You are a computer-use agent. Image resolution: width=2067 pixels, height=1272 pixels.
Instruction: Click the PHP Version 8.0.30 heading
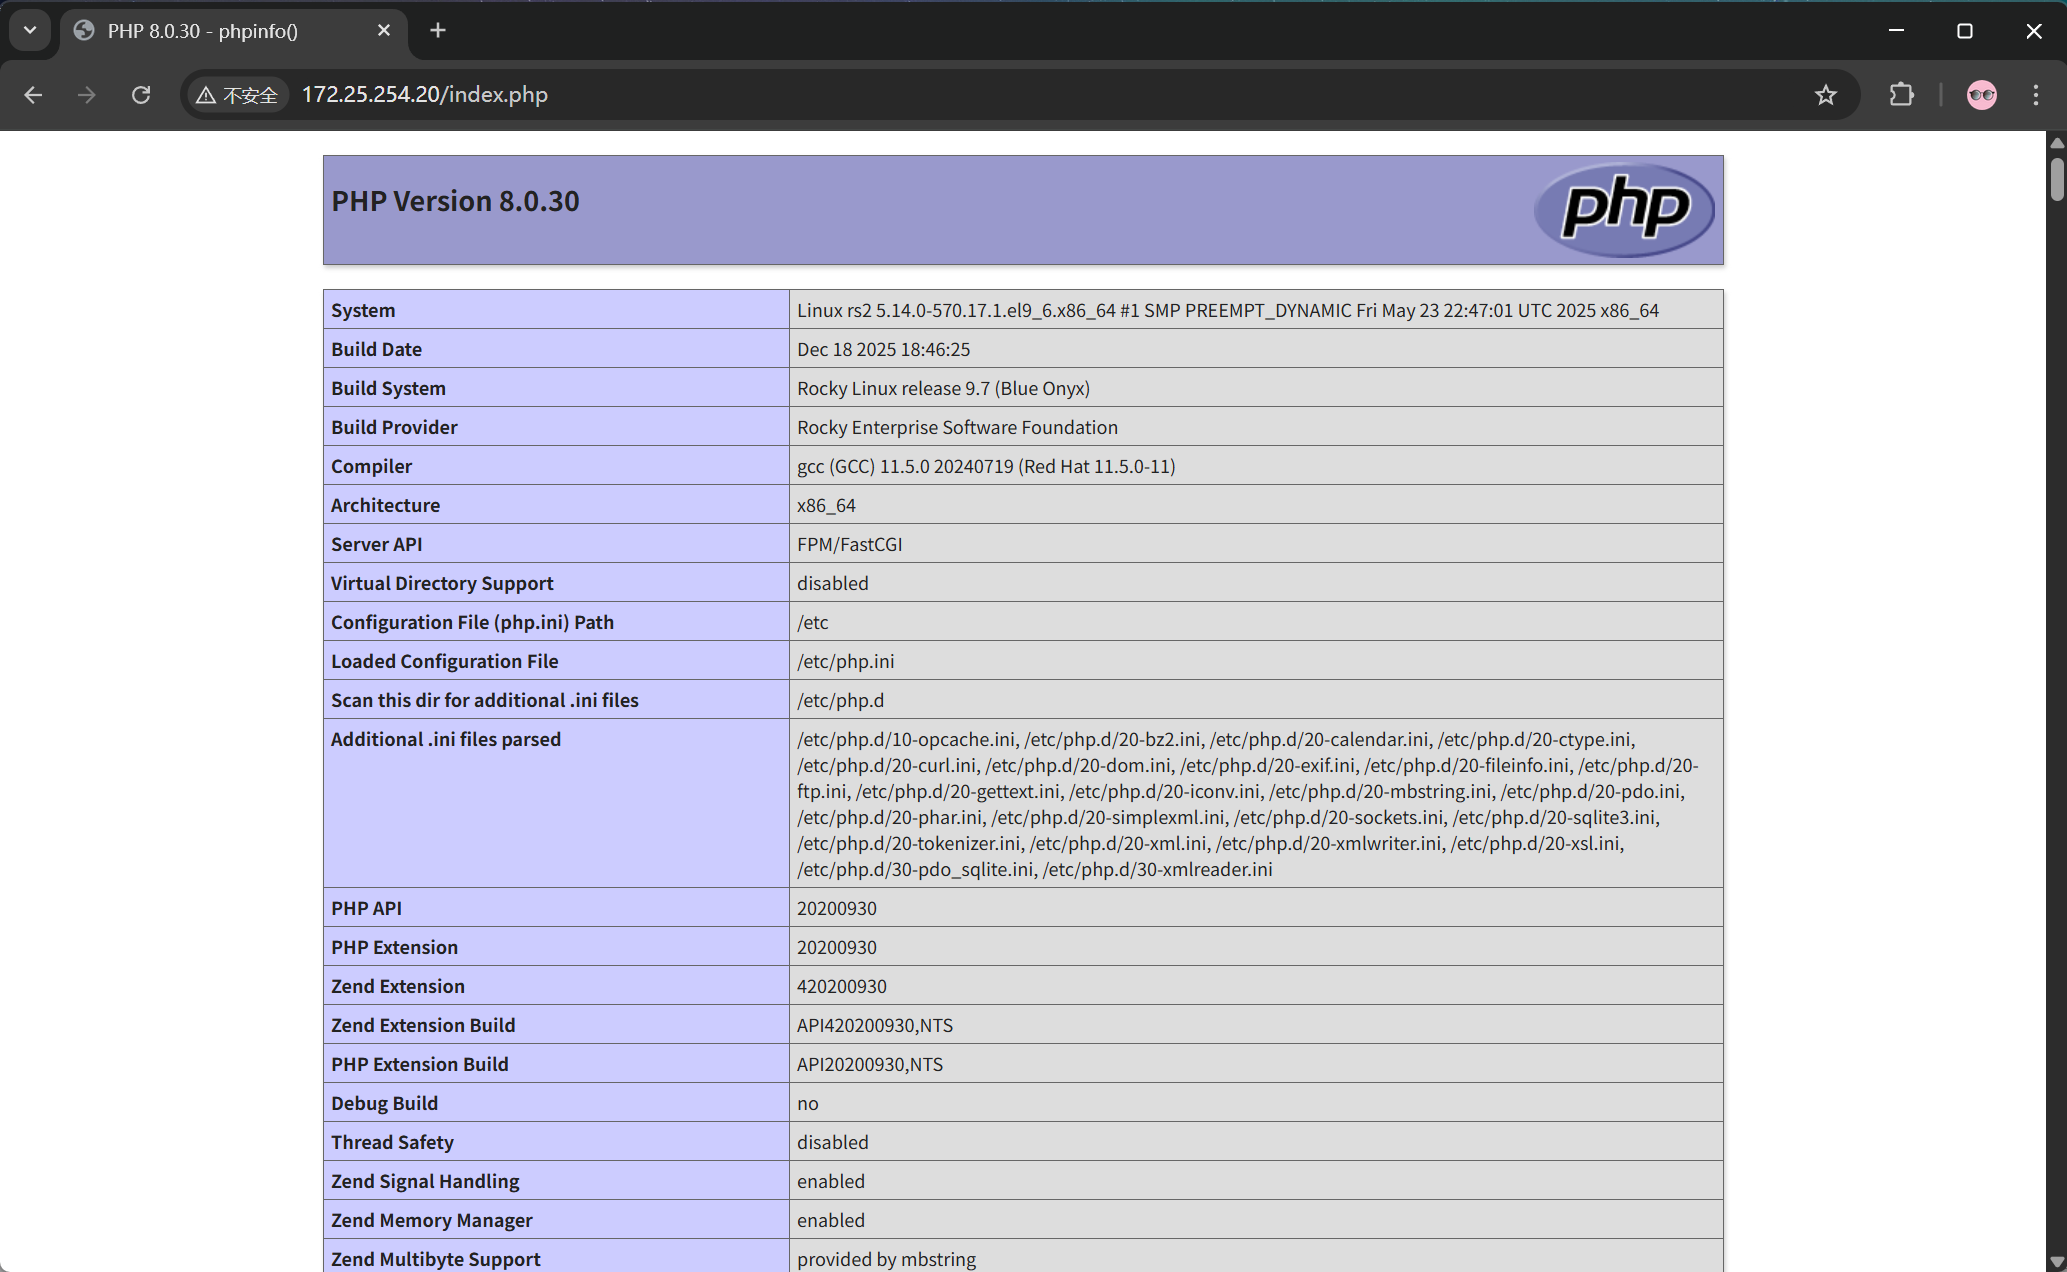click(455, 201)
